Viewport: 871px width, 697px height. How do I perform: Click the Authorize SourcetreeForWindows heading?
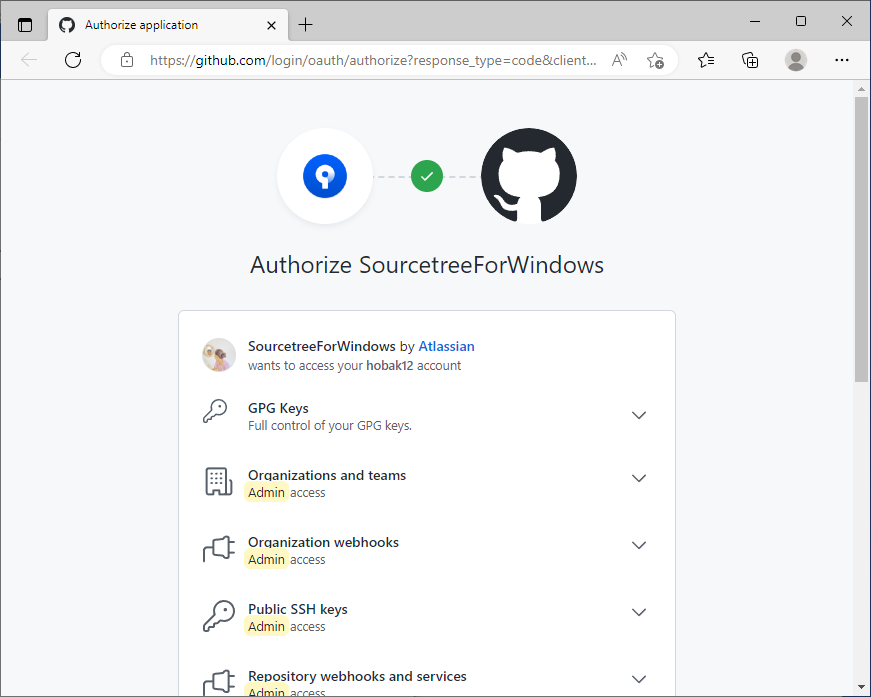[x=427, y=265]
